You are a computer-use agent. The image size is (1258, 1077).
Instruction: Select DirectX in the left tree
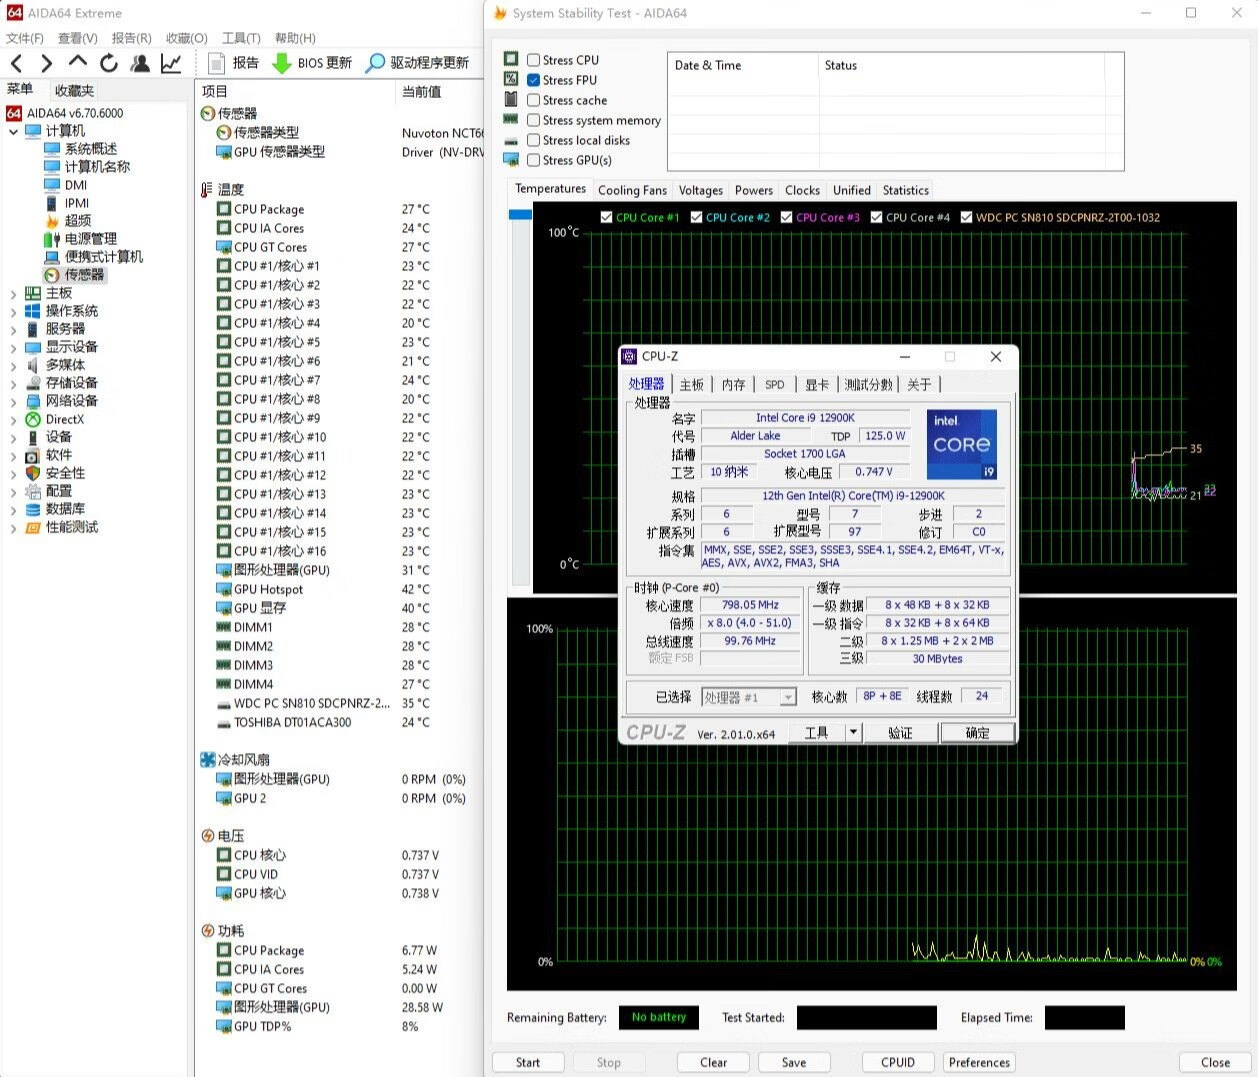tap(64, 420)
